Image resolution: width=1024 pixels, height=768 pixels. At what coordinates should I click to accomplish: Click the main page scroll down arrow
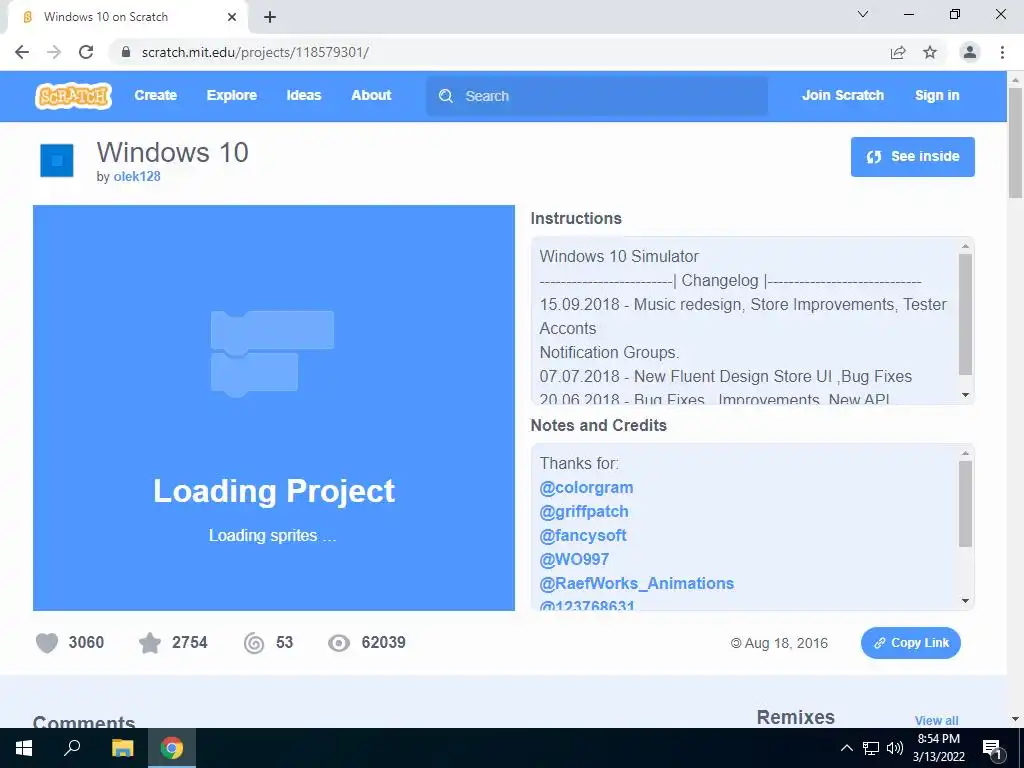coord(1015,719)
